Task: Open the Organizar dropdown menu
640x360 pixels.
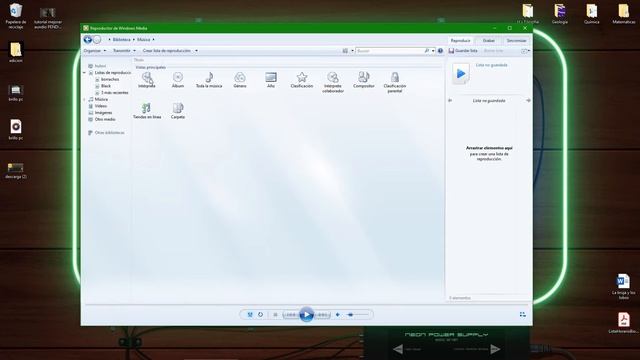Action: point(95,51)
